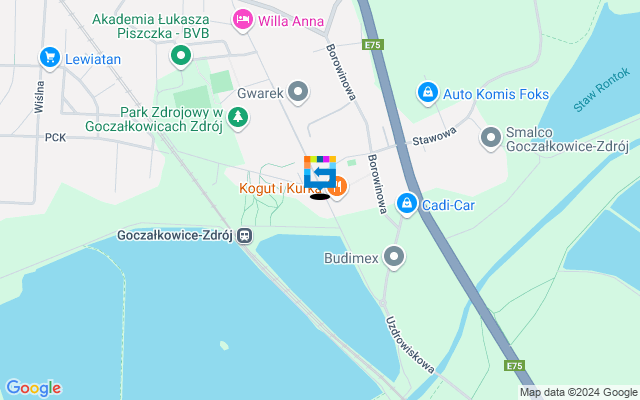Select the Uzdrowiskowa street label
Screen dimensions: 640x400
click(x=410, y=345)
